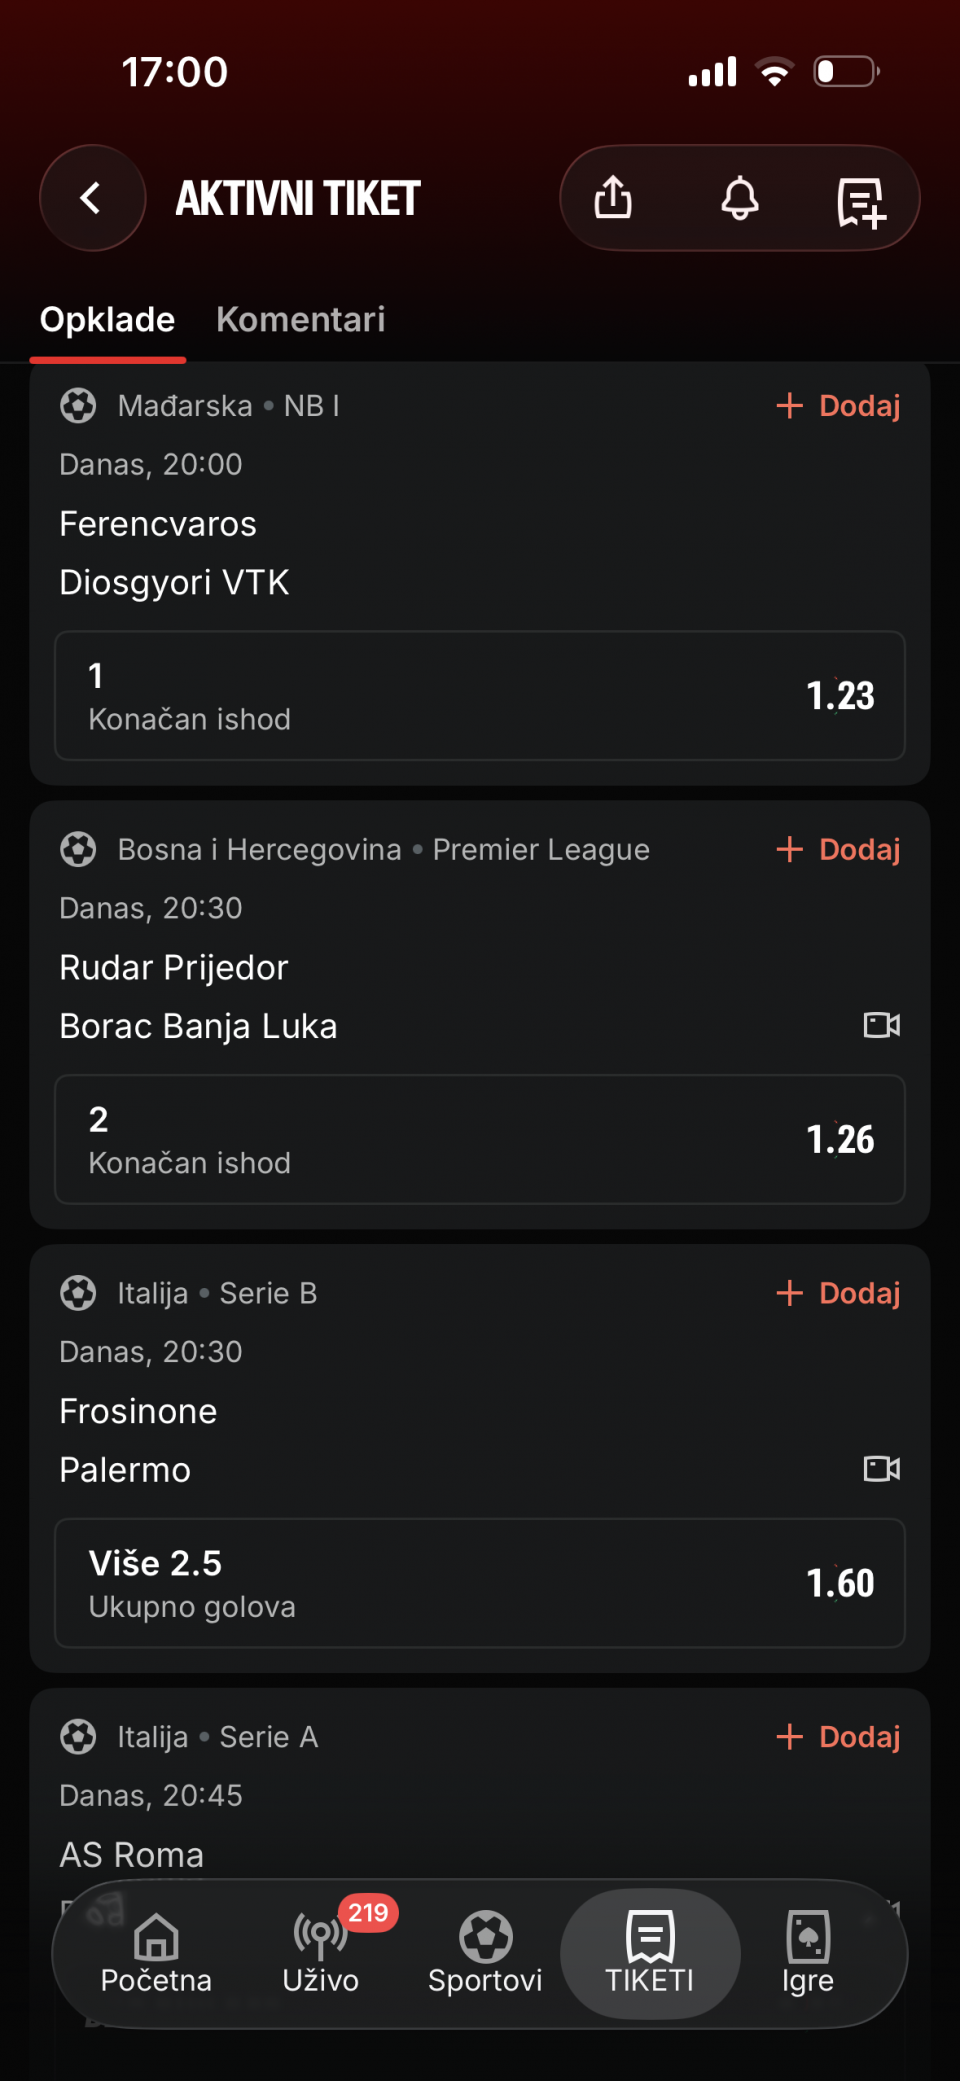The height and width of the screenshot is (2081, 960).
Task: Select the Opklade tab
Action: pos(107,320)
